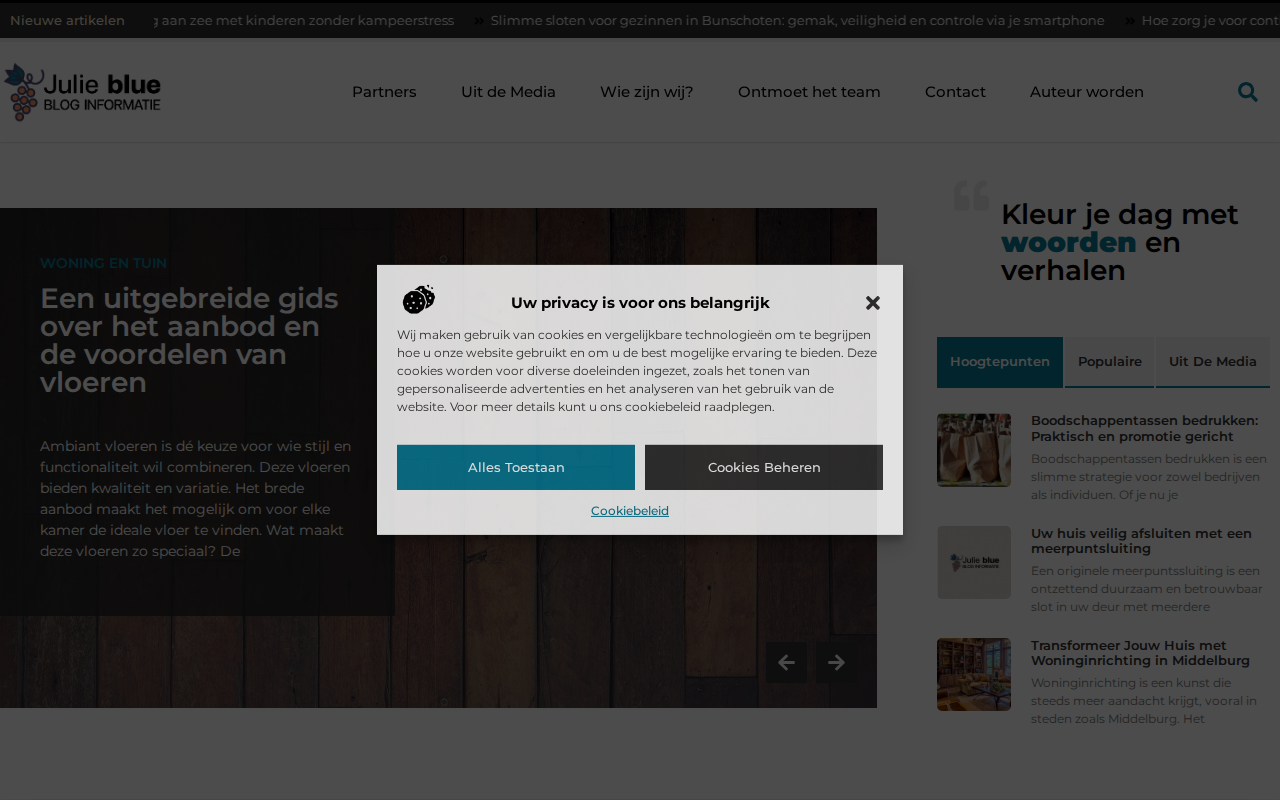Open Boodschappentassen bedrukken article thumbnail
Screen dimensions: 1280x800
(974, 450)
